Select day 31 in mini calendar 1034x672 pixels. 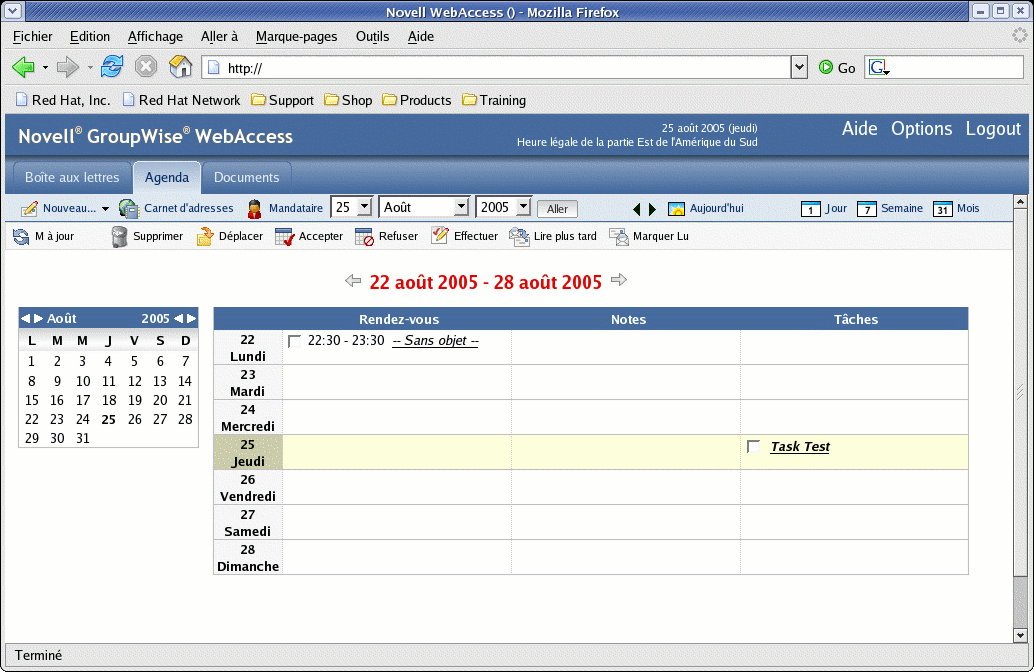point(82,438)
